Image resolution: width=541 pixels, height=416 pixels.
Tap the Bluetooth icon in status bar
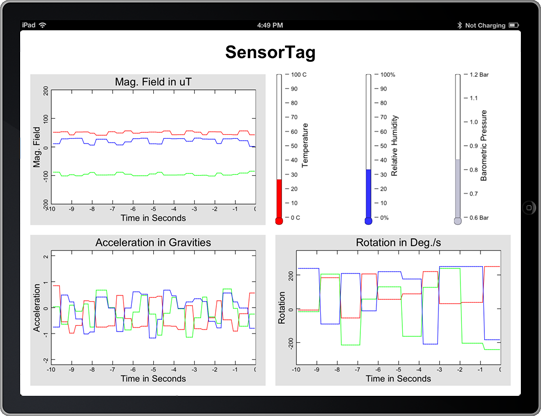click(459, 25)
